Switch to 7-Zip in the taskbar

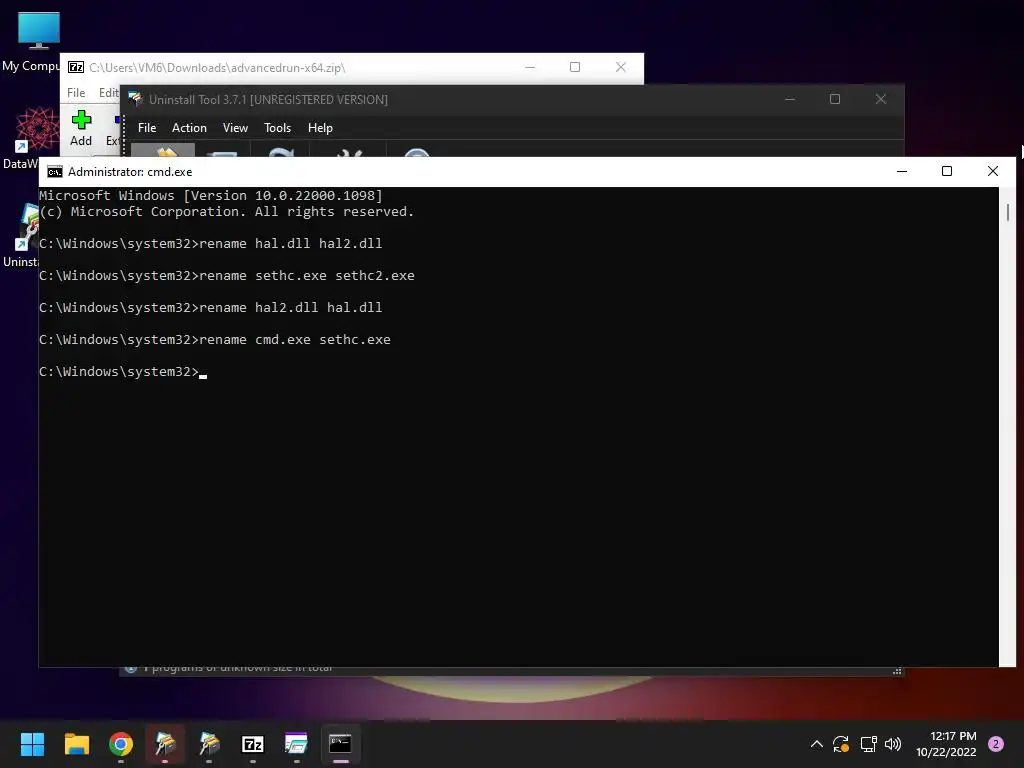click(253, 744)
